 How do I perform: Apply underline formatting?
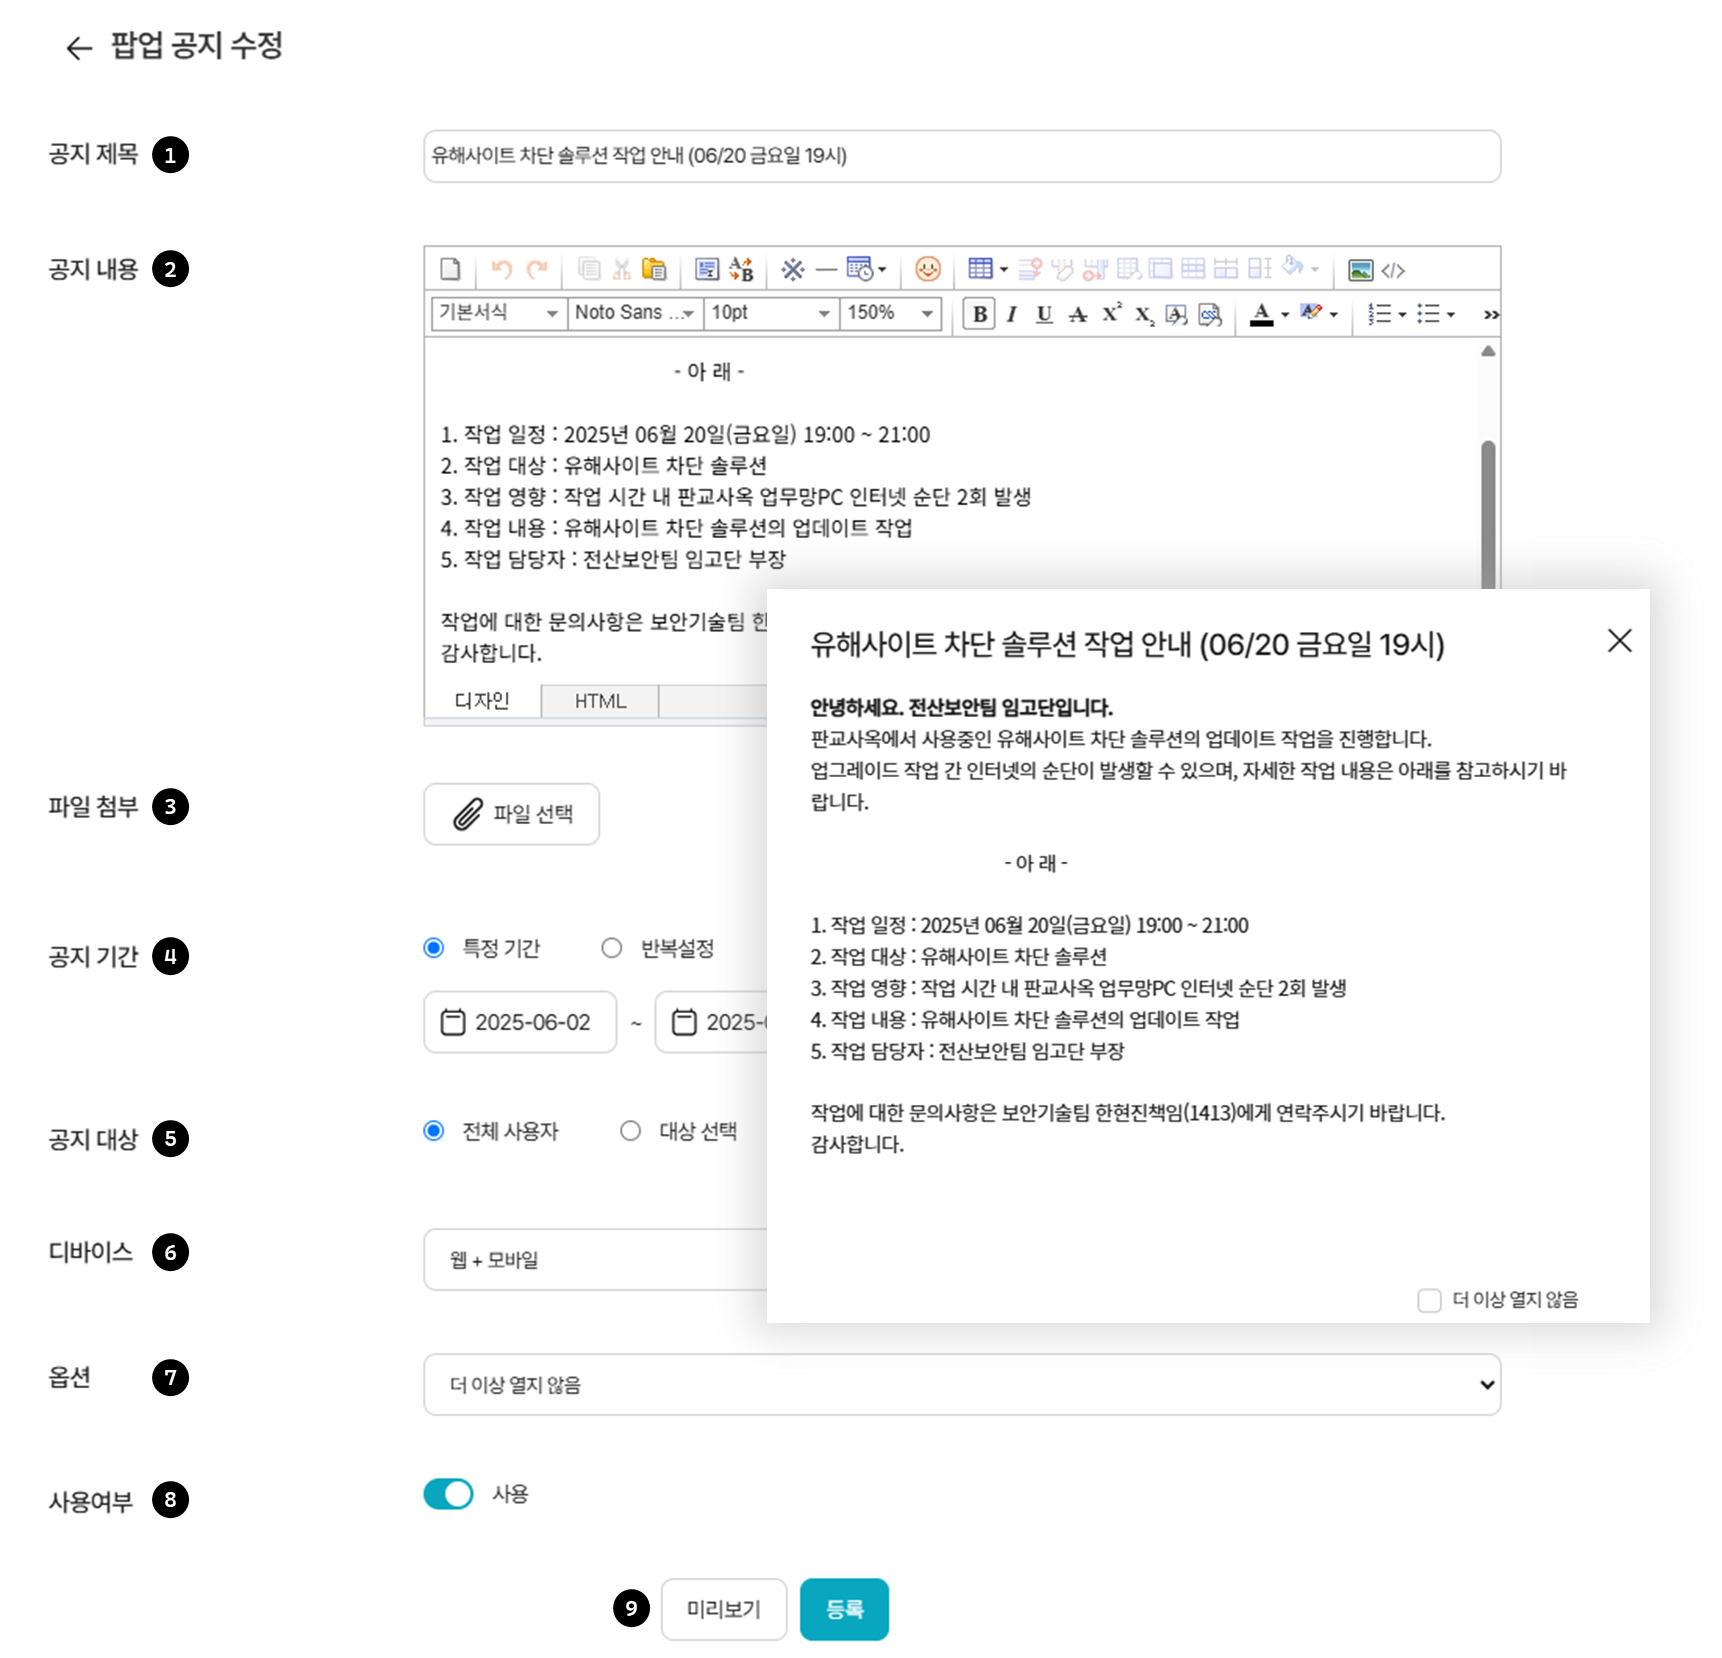[x=1044, y=315]
